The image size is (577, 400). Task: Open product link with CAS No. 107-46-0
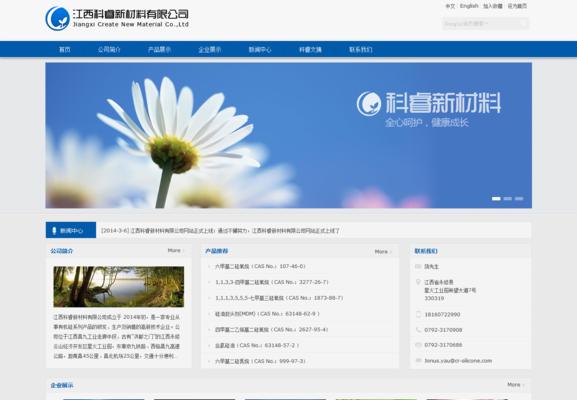(x=260, y=266)
